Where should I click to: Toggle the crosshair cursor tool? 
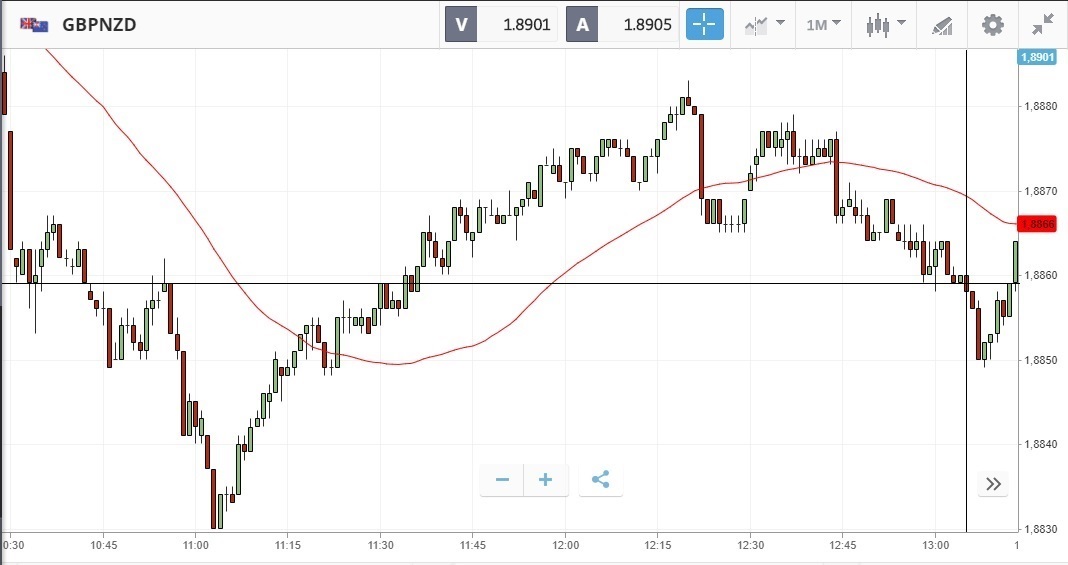pos(704,24)
